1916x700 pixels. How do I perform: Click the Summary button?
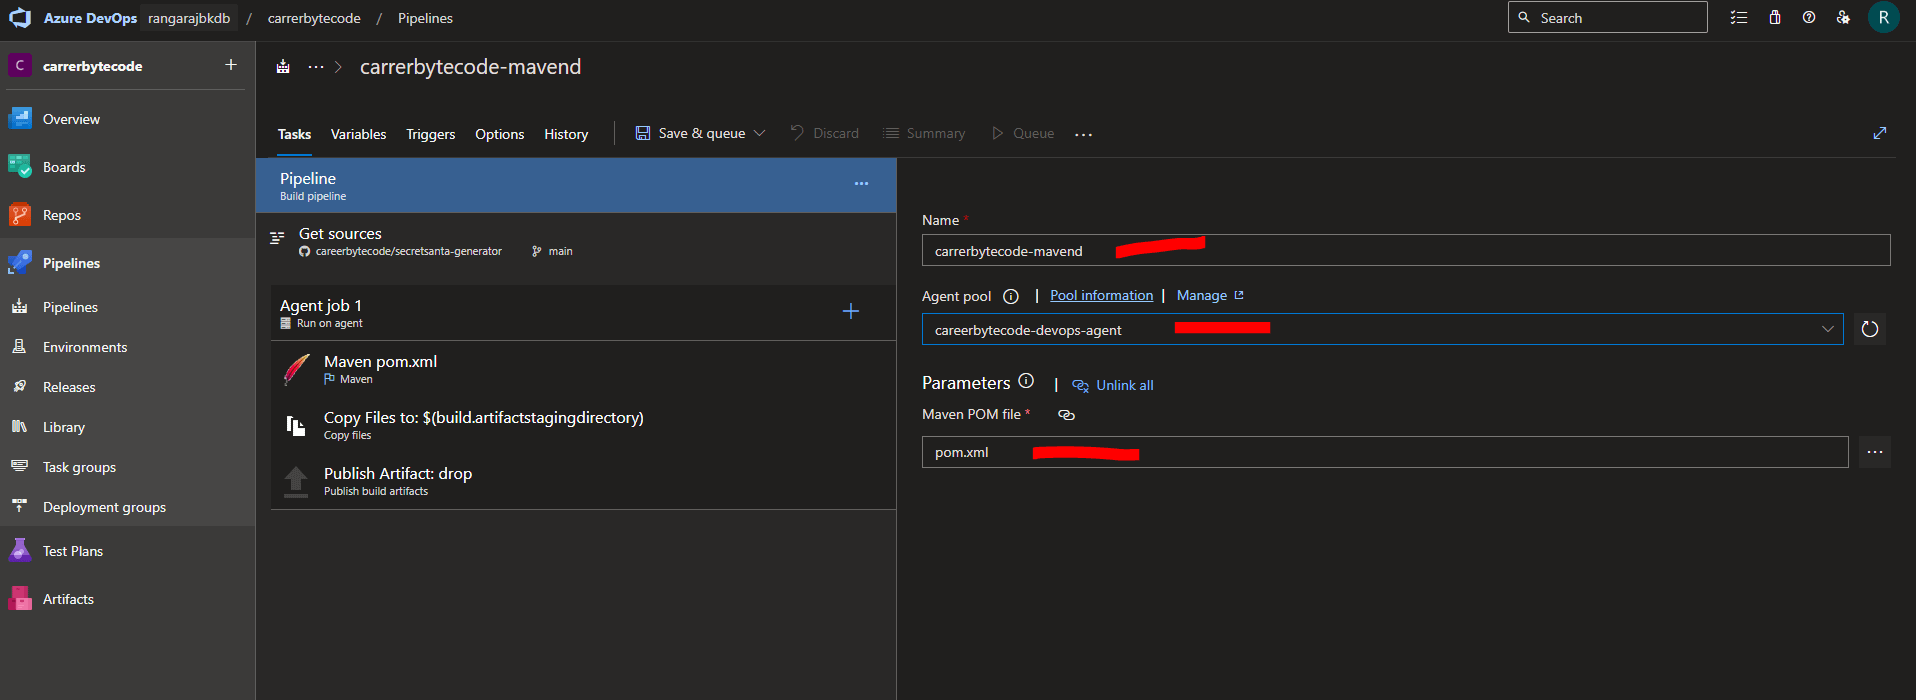(x=924, y=133)
